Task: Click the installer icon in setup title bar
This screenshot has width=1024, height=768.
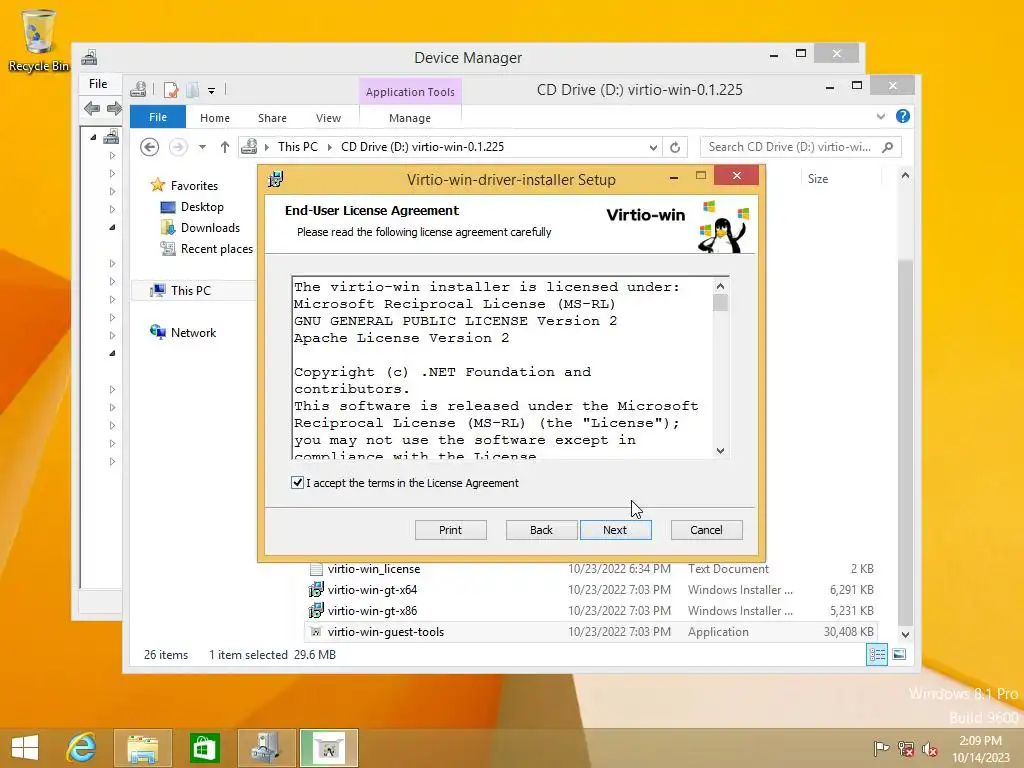Action: [x=276, y=179]
